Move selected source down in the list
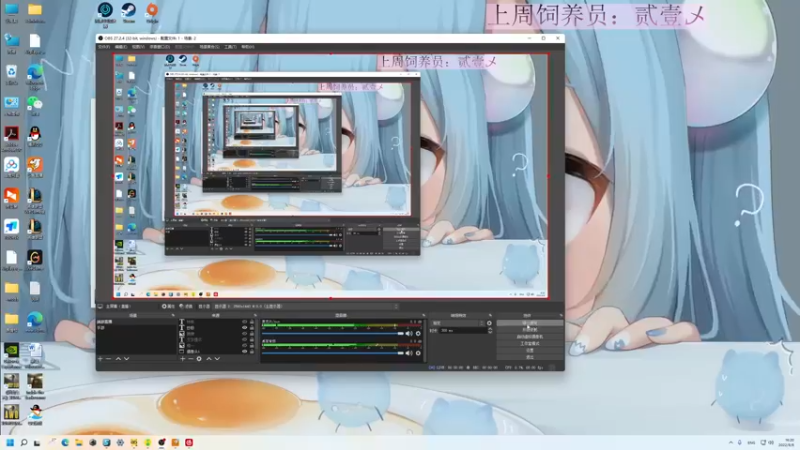The height and width of the screenshot is (450, 800). [217, 359]
